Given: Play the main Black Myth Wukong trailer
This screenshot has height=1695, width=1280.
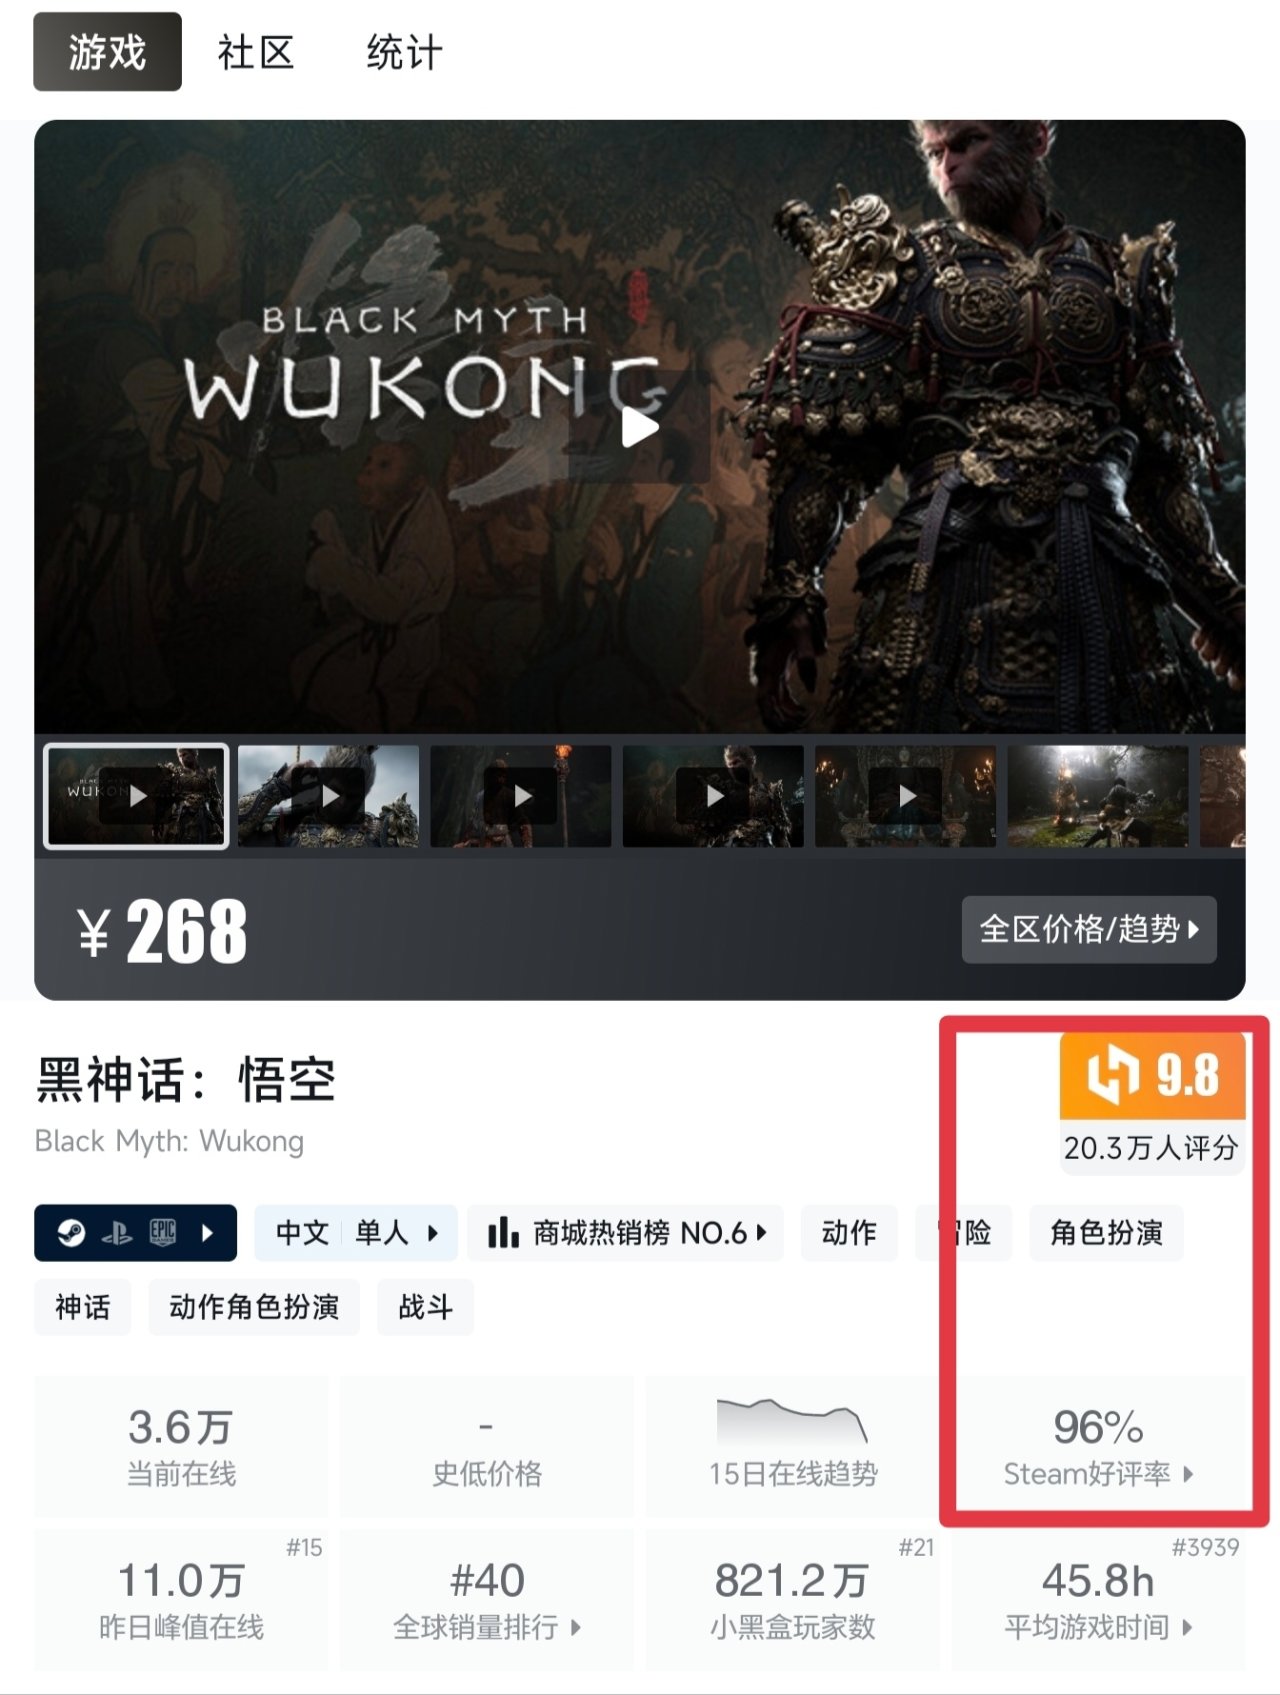Looking at the screenshot, I should (x=640, y=427).
